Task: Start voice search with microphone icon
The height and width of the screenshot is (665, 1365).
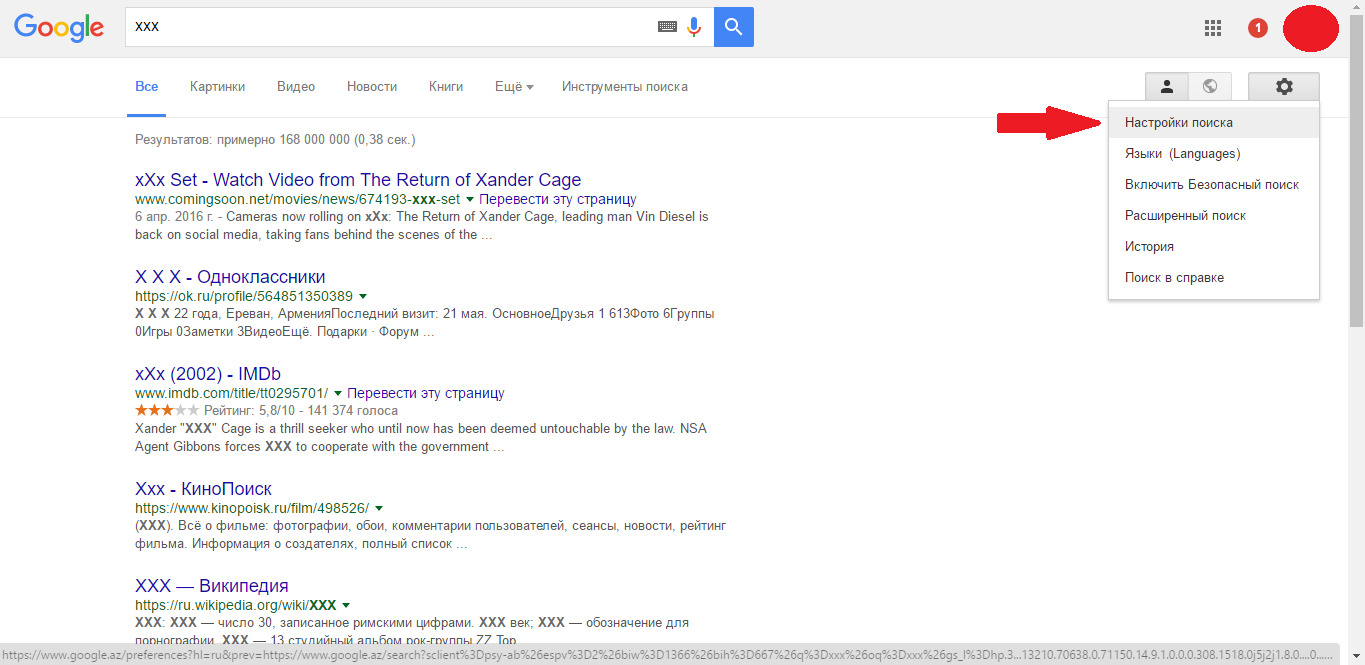Action: tap(694, 27)
